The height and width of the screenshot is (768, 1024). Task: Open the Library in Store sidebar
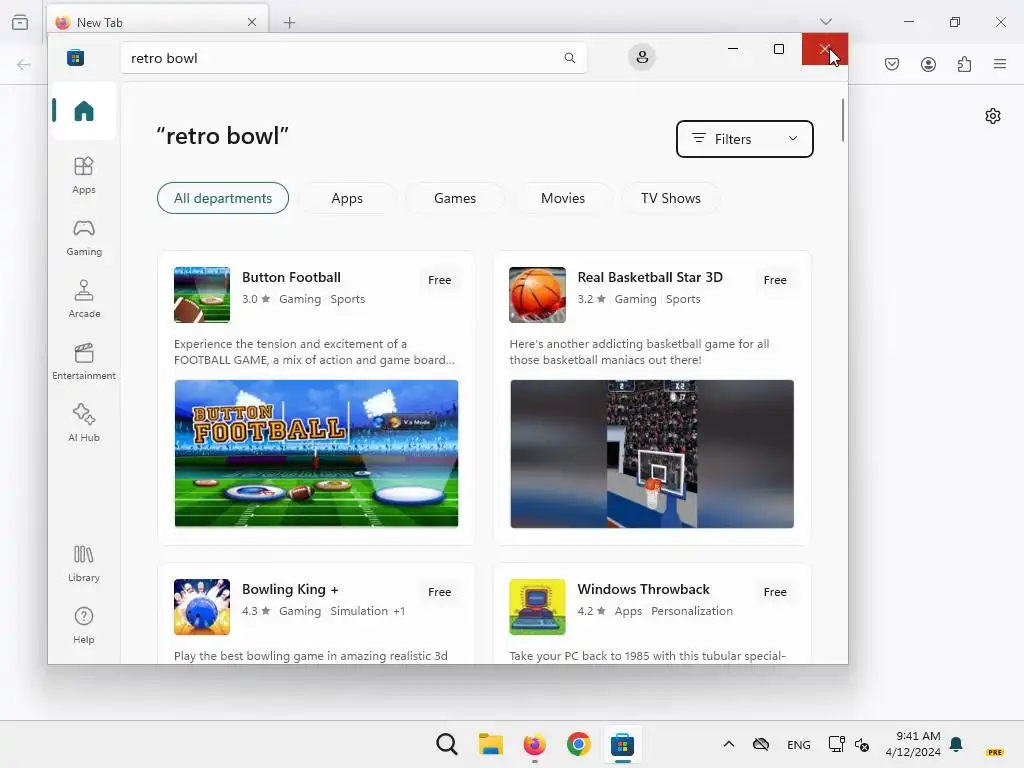click(x=84, y=564)
